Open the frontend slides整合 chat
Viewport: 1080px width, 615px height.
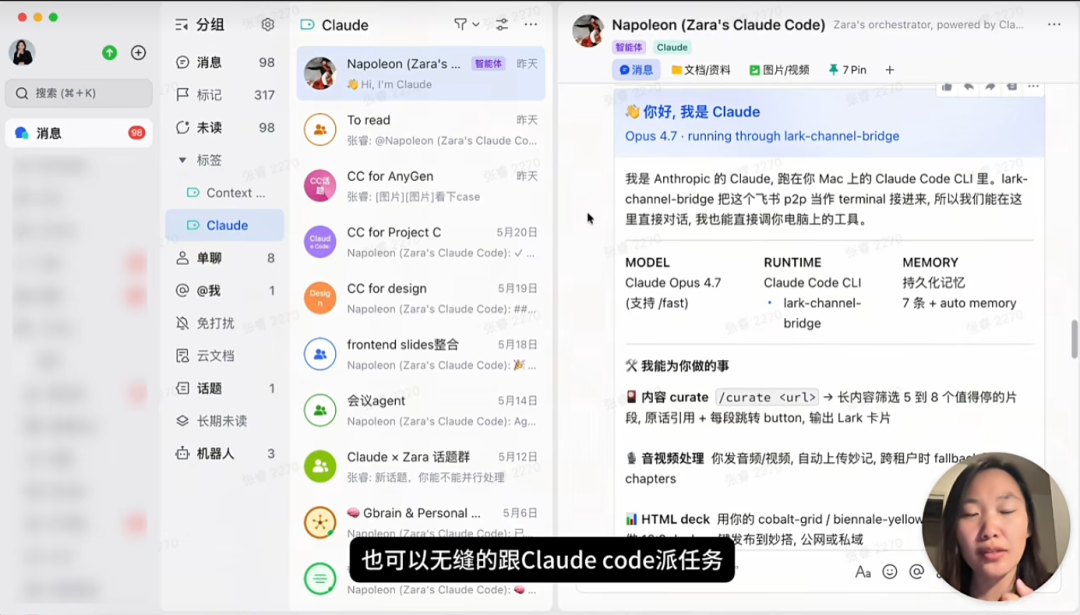click(421, 354)
